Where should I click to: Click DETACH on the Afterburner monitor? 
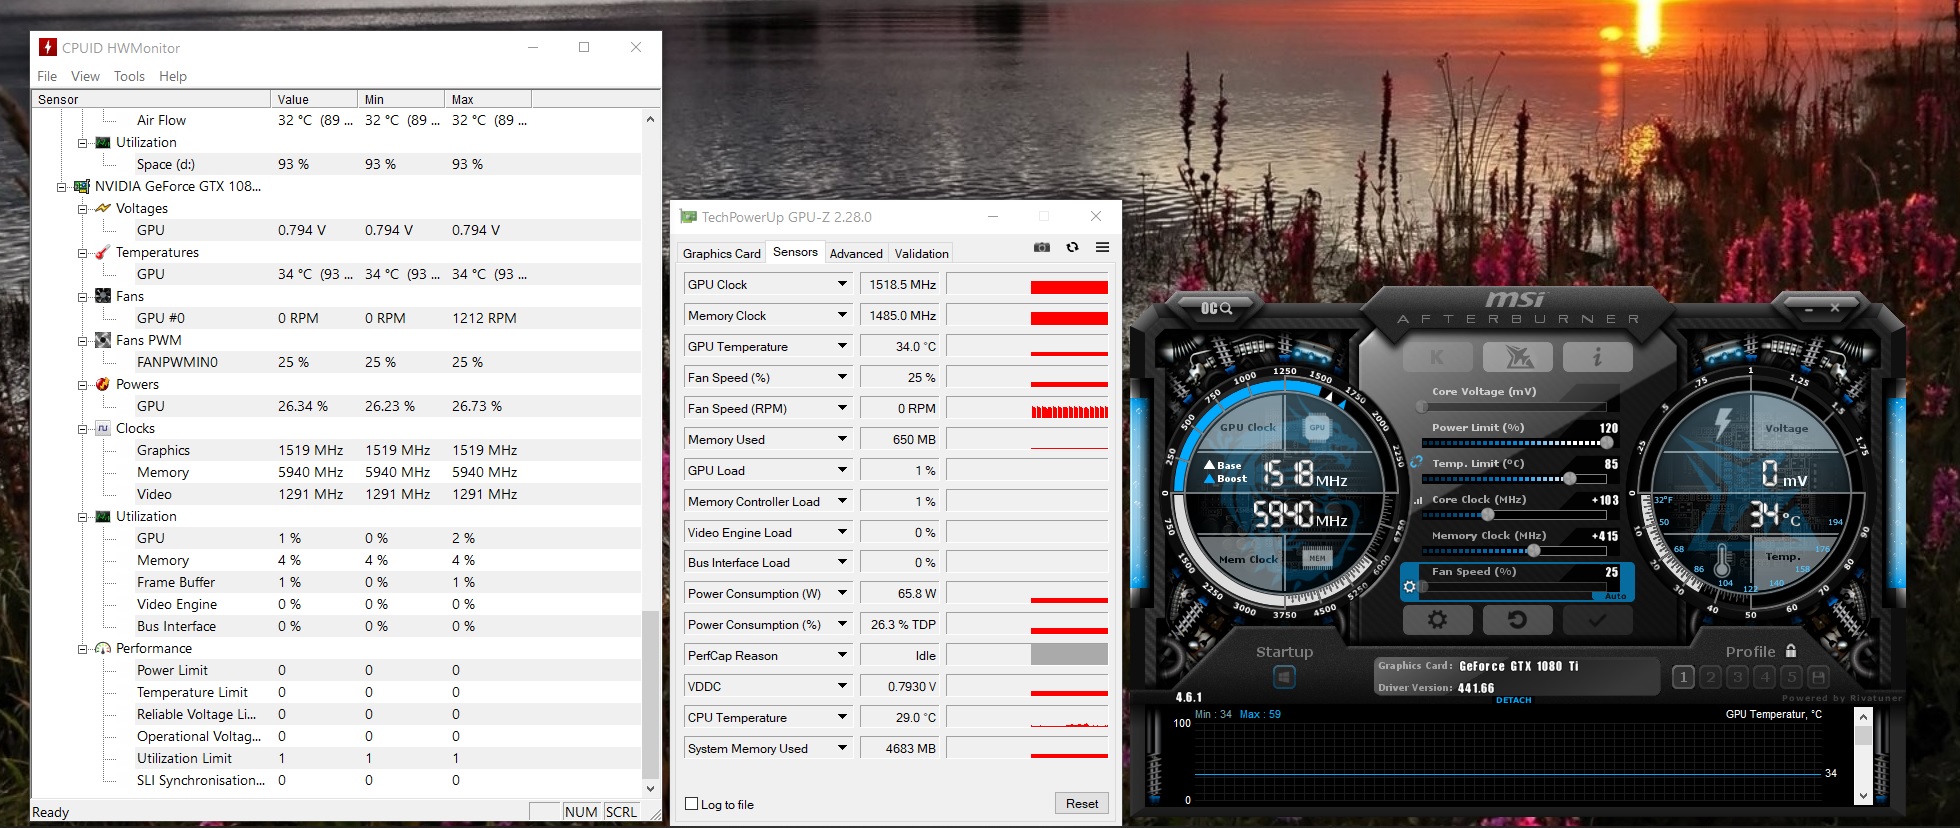coord(1513,700)
